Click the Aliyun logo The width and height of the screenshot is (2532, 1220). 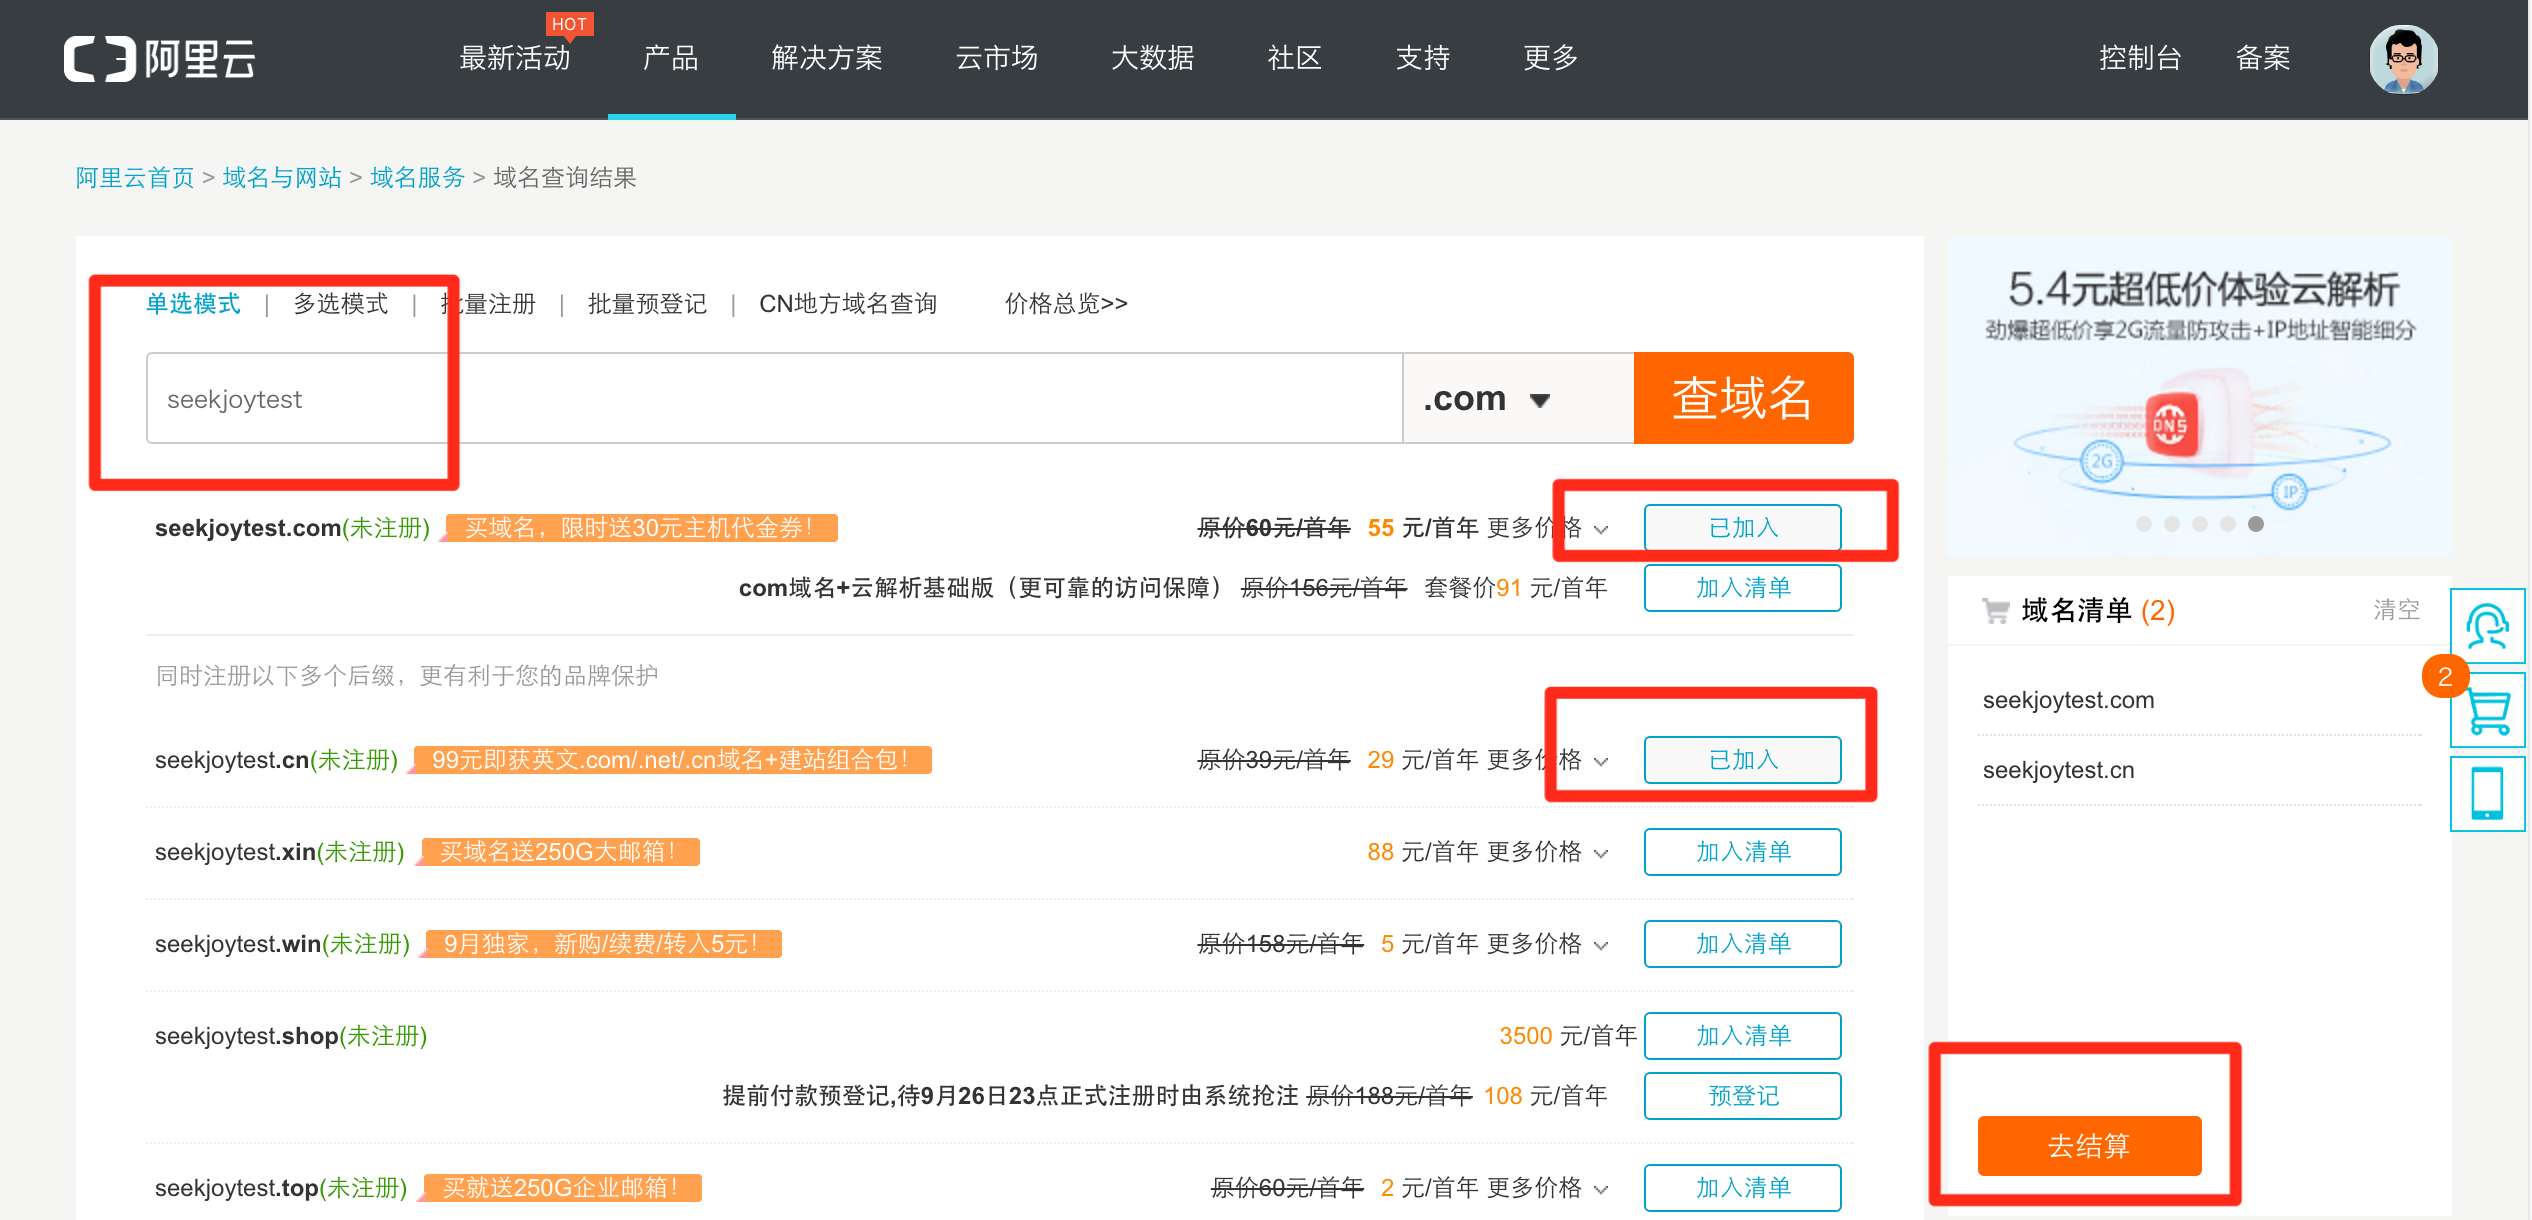(x=160, y=58)
